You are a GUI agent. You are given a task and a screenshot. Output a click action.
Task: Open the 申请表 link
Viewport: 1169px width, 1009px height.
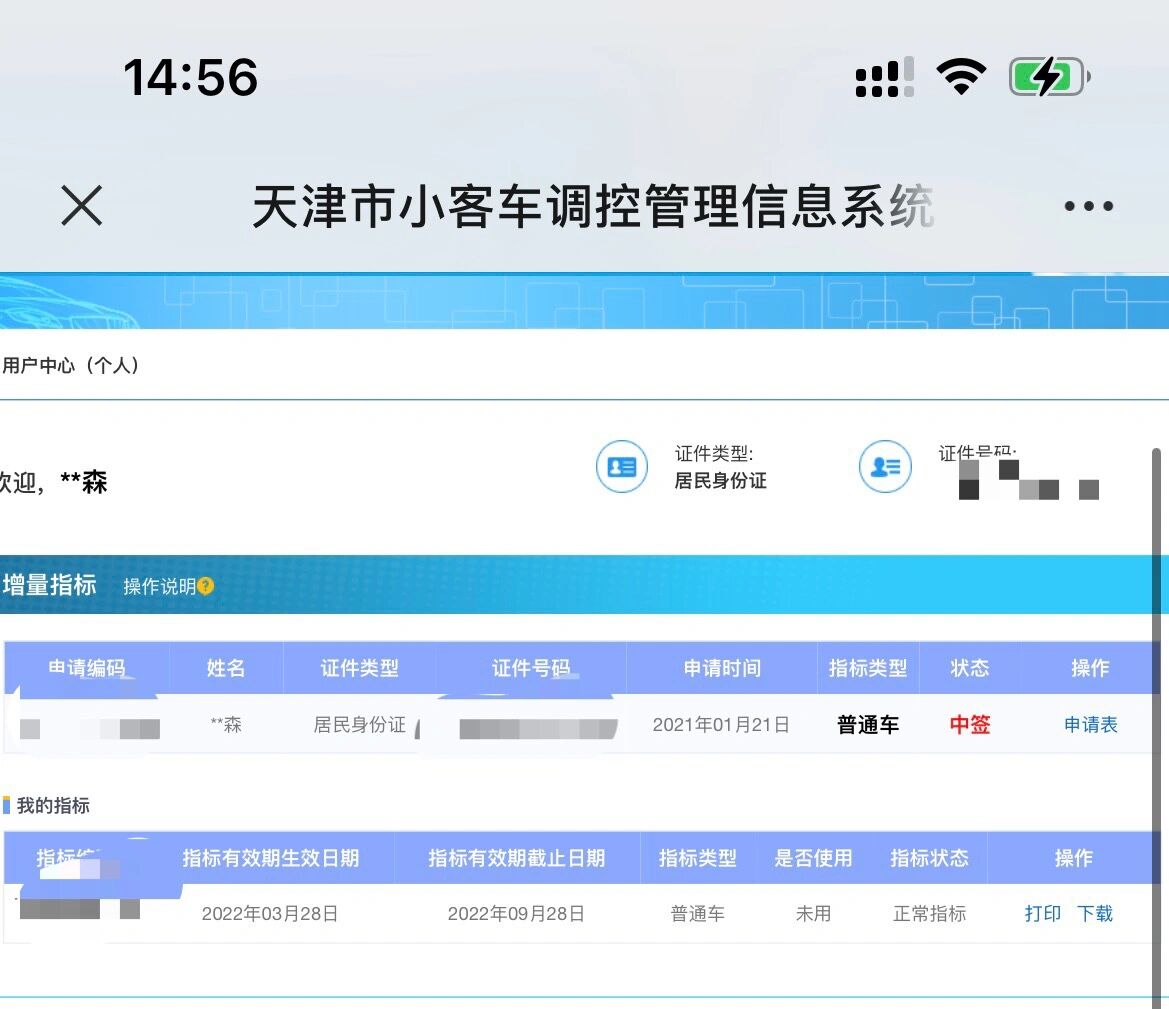pos(1090,725)
